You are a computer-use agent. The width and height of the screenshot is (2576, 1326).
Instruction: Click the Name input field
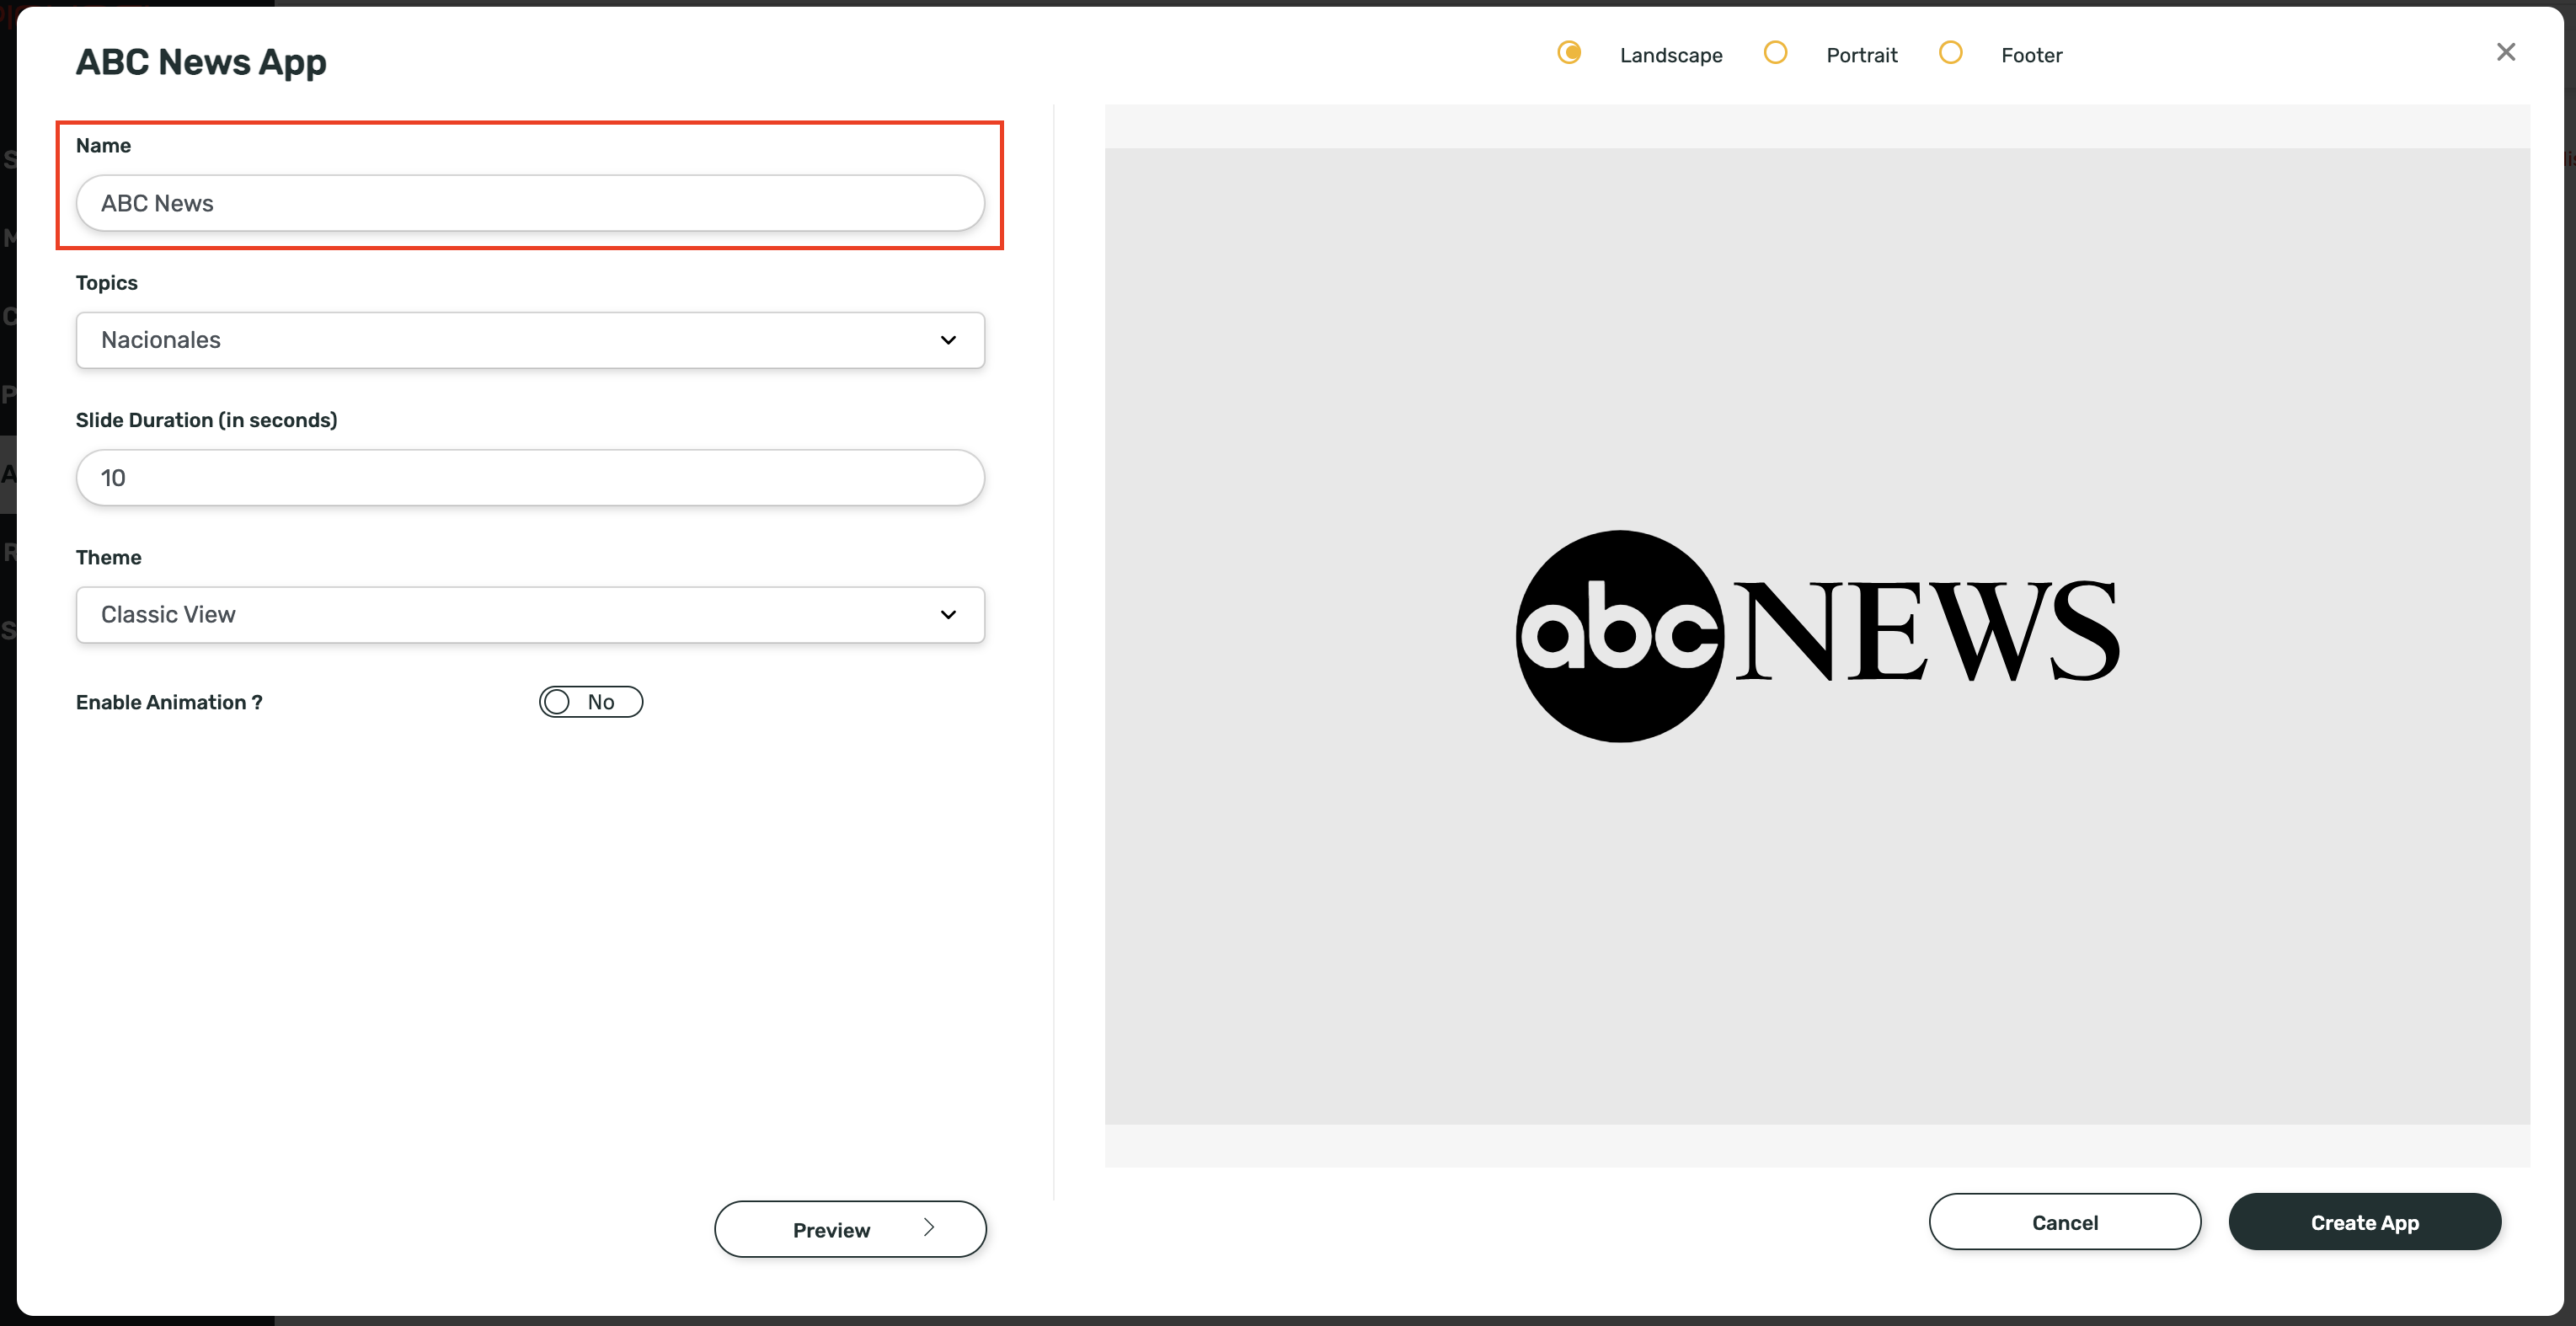[x=530, y=203]
